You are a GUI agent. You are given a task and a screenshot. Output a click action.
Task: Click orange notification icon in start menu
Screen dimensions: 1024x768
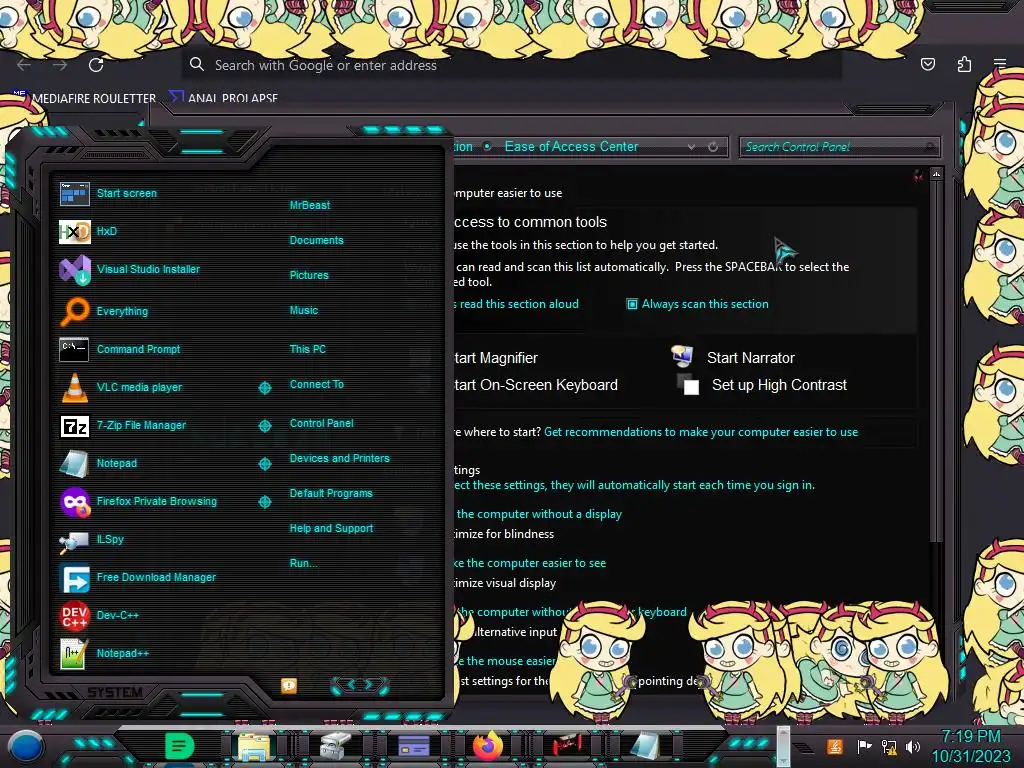289,685
